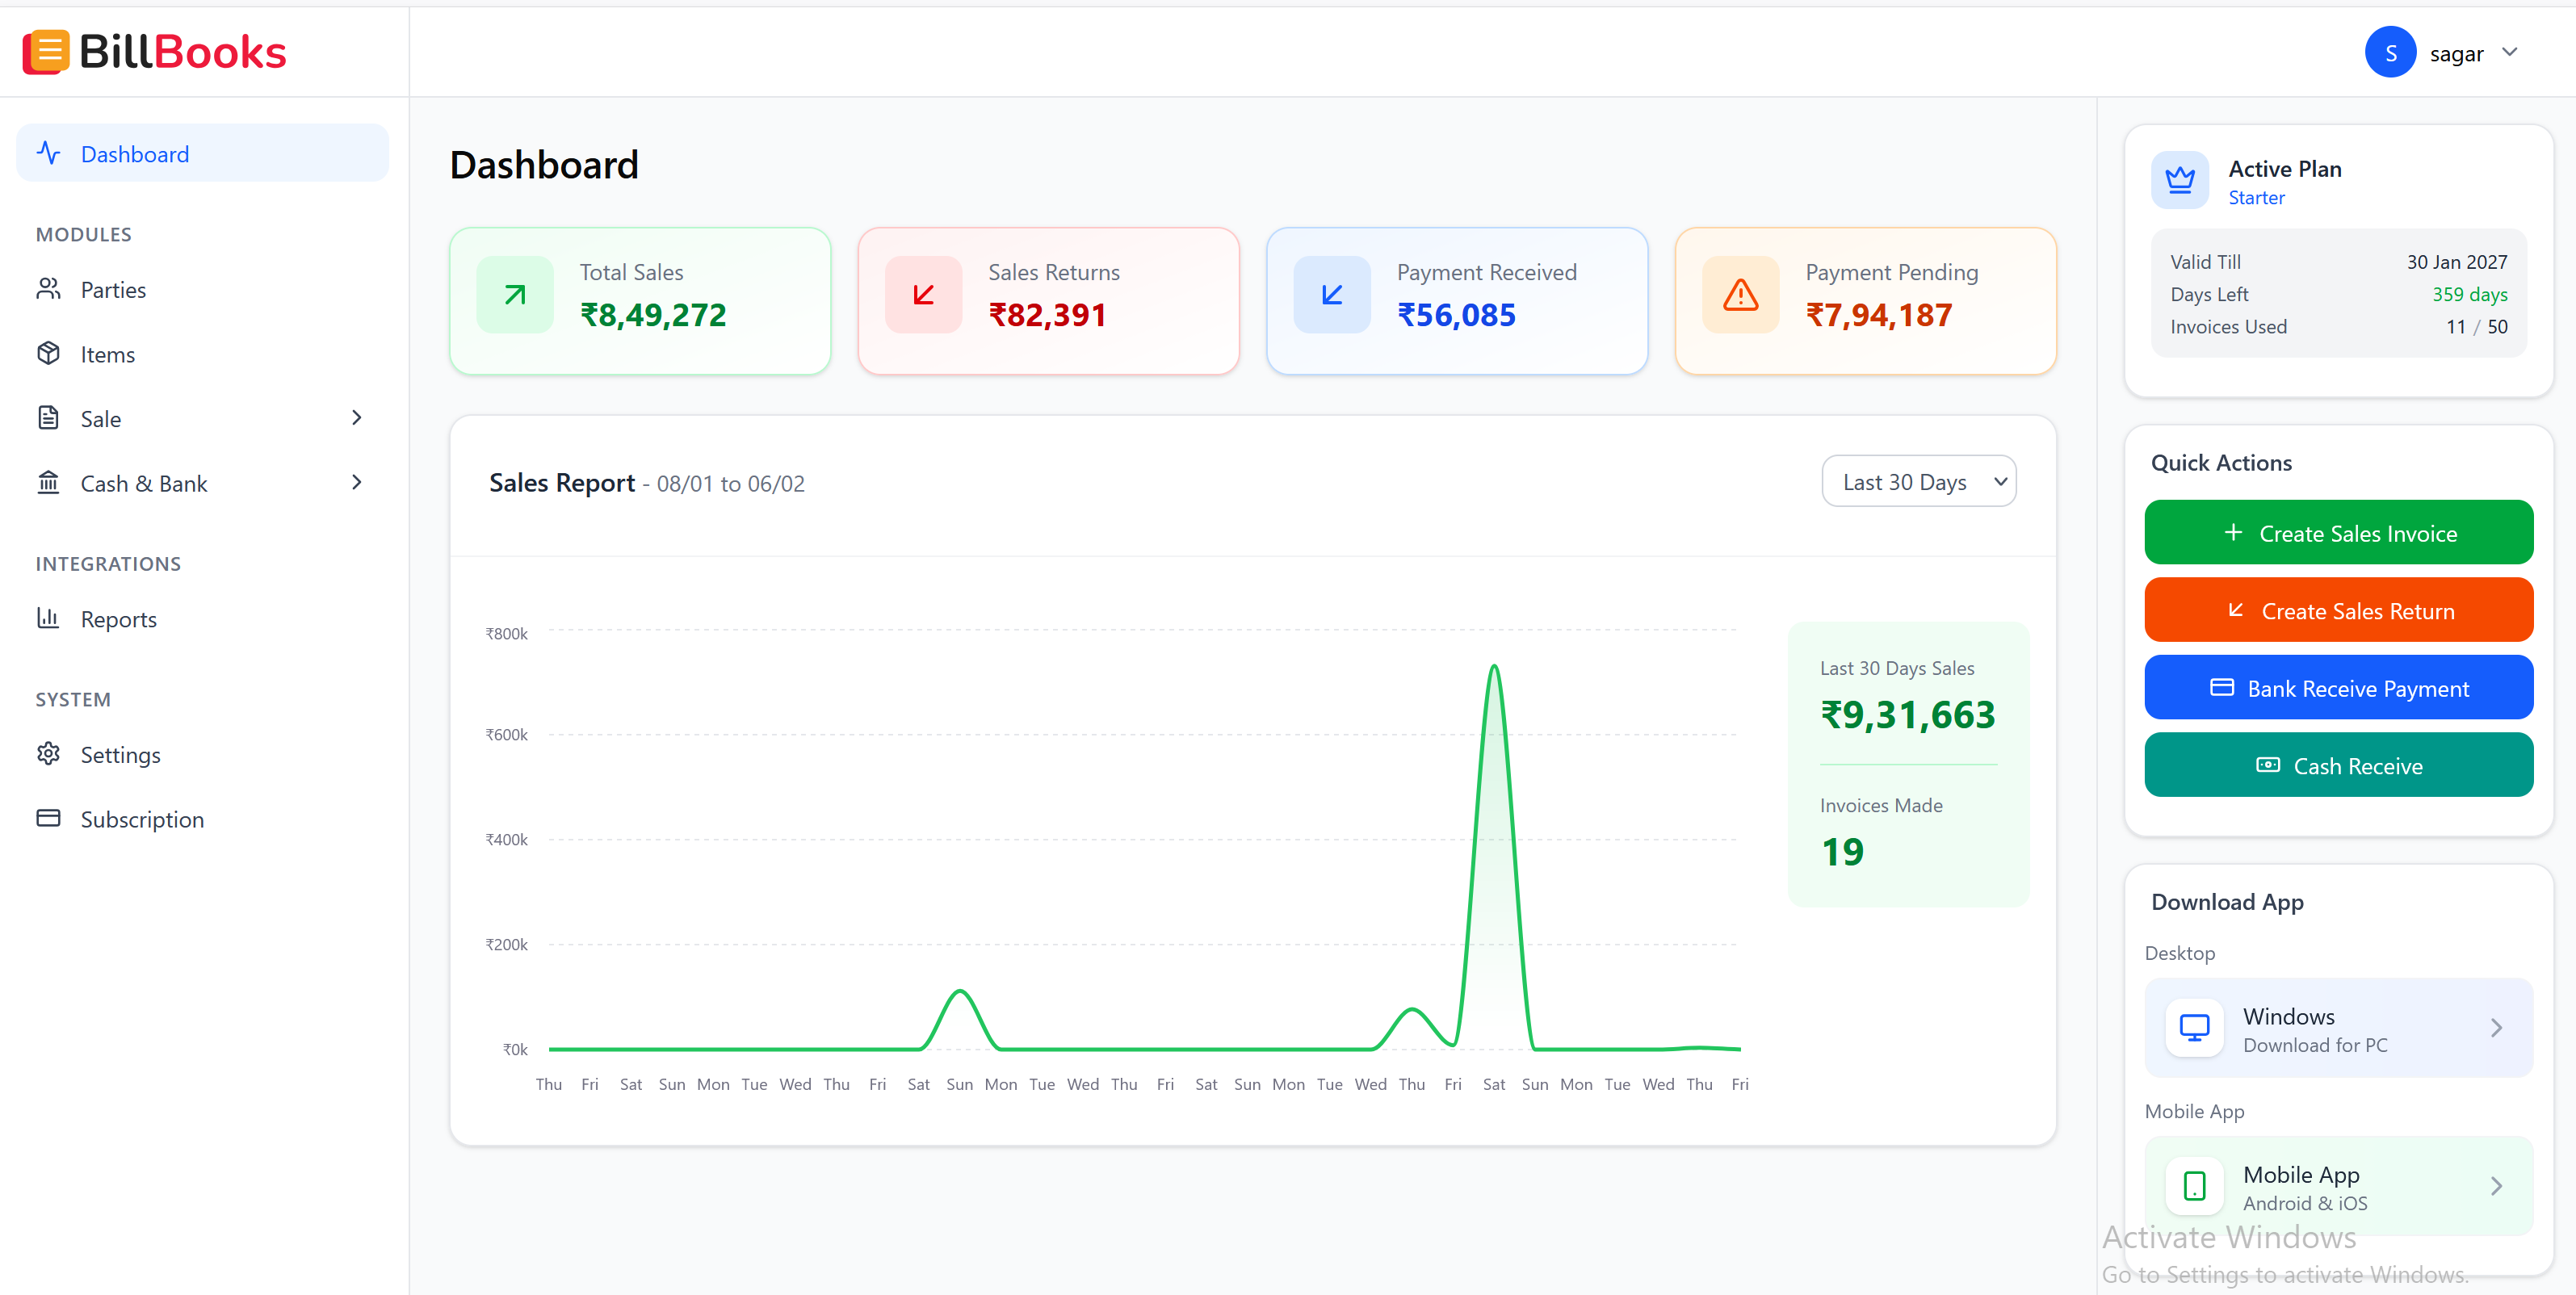
Task: Click the Create Sales Invoice button
Action: tap(2338, 532)
